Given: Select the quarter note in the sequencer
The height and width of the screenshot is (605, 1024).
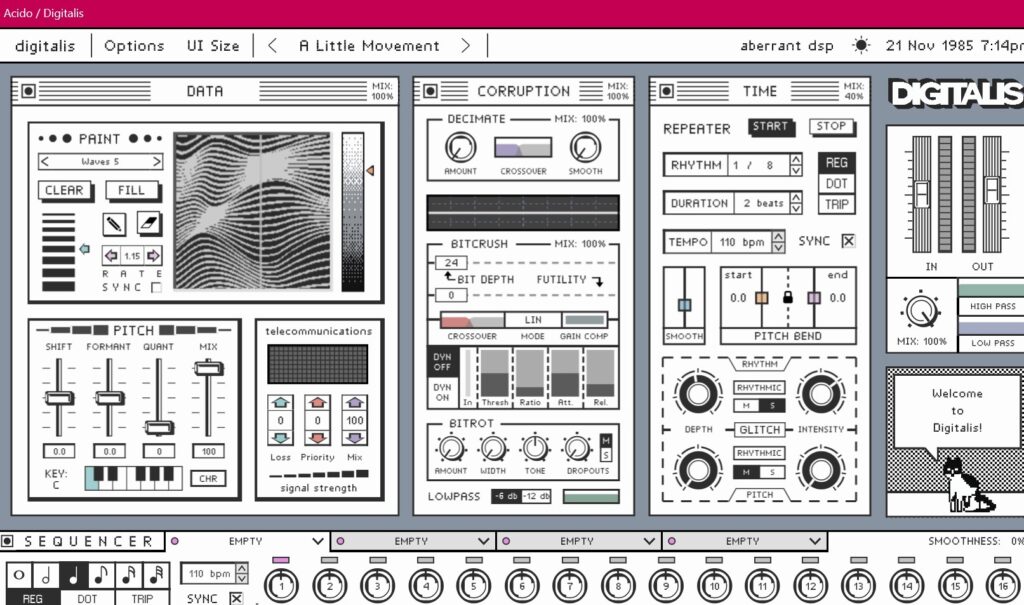Looking at the screenshot, I should pos(73,575).
